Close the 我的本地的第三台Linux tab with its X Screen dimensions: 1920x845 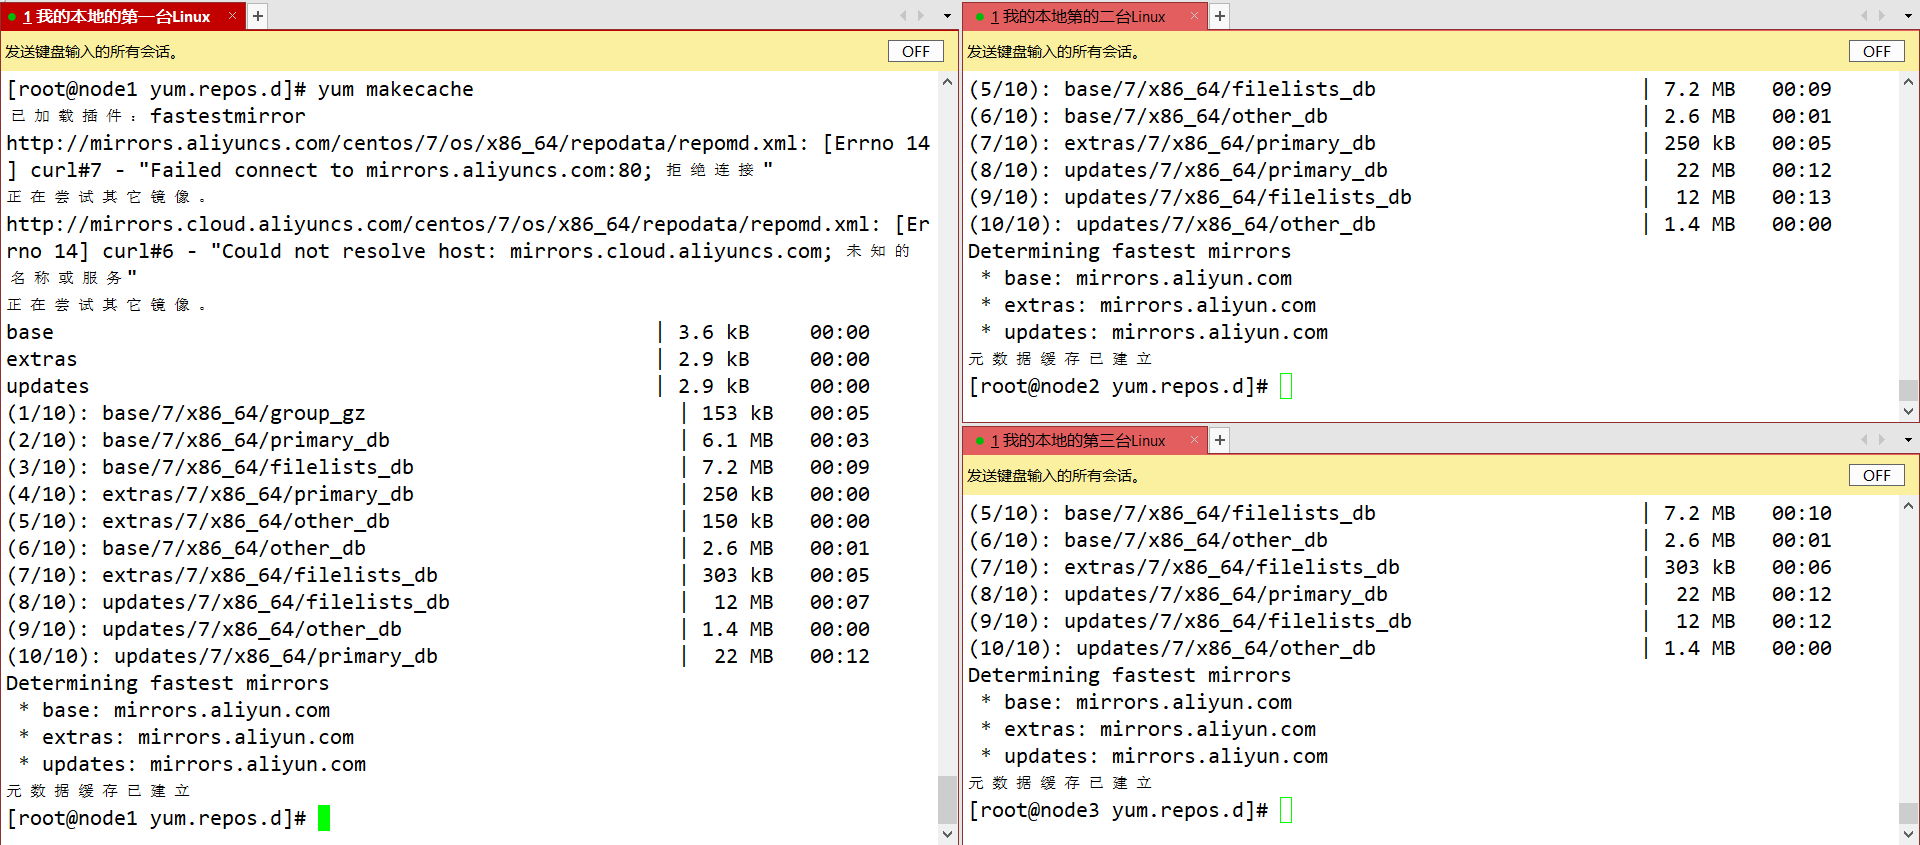point(1194,440)
